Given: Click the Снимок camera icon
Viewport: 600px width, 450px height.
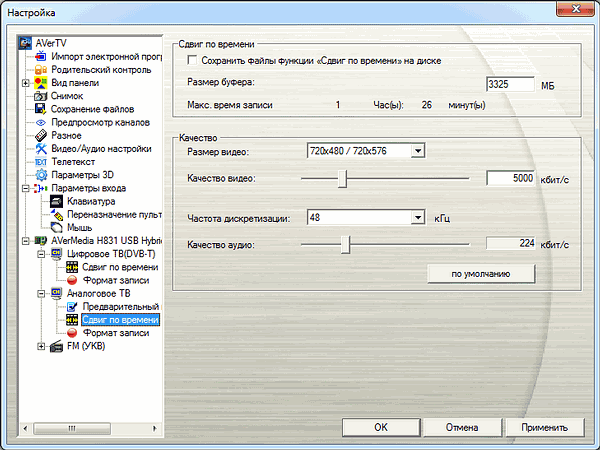Looking at the screenshot, I should [41, 96].
